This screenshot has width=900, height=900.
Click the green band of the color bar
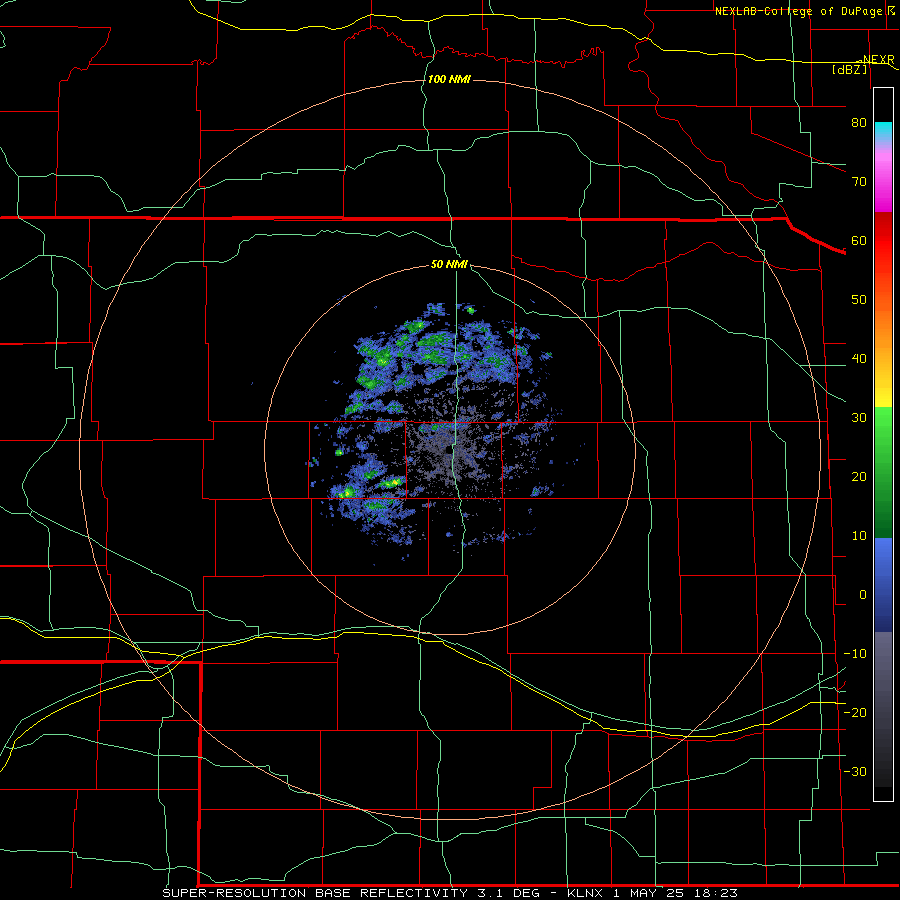(x=883, y=472)
